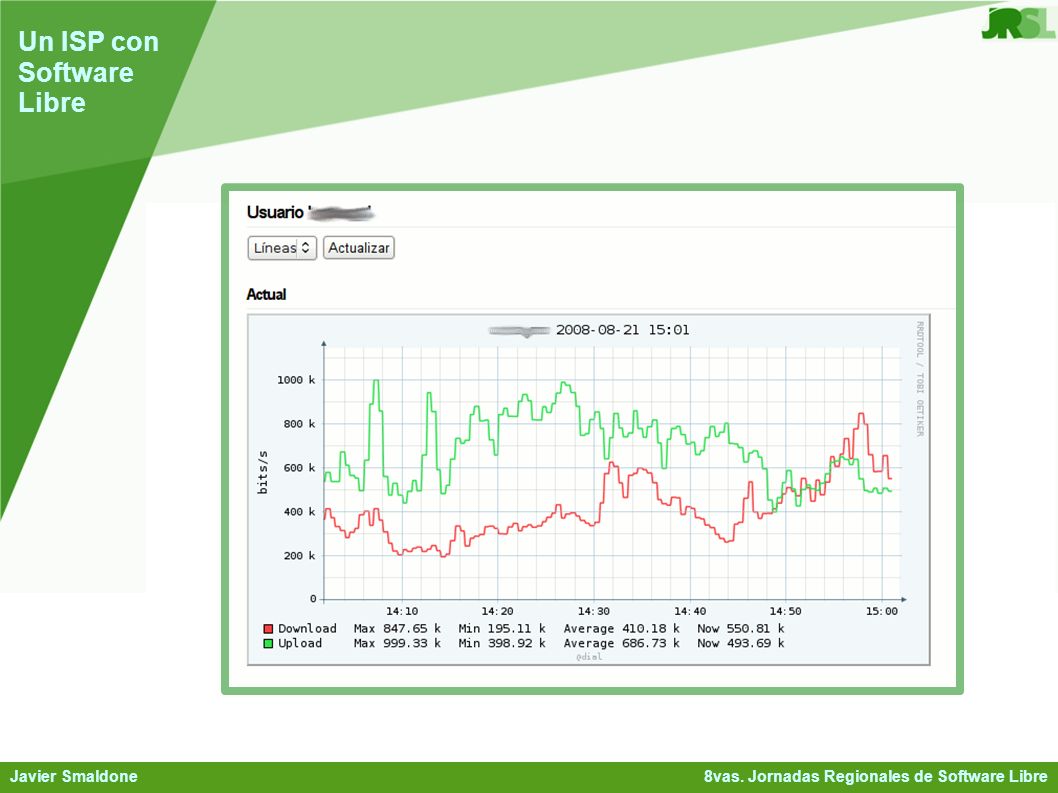Click the Download 'Average 410.18 k' value
This screenshot has height=793, width=1058.
click(621, 628)
